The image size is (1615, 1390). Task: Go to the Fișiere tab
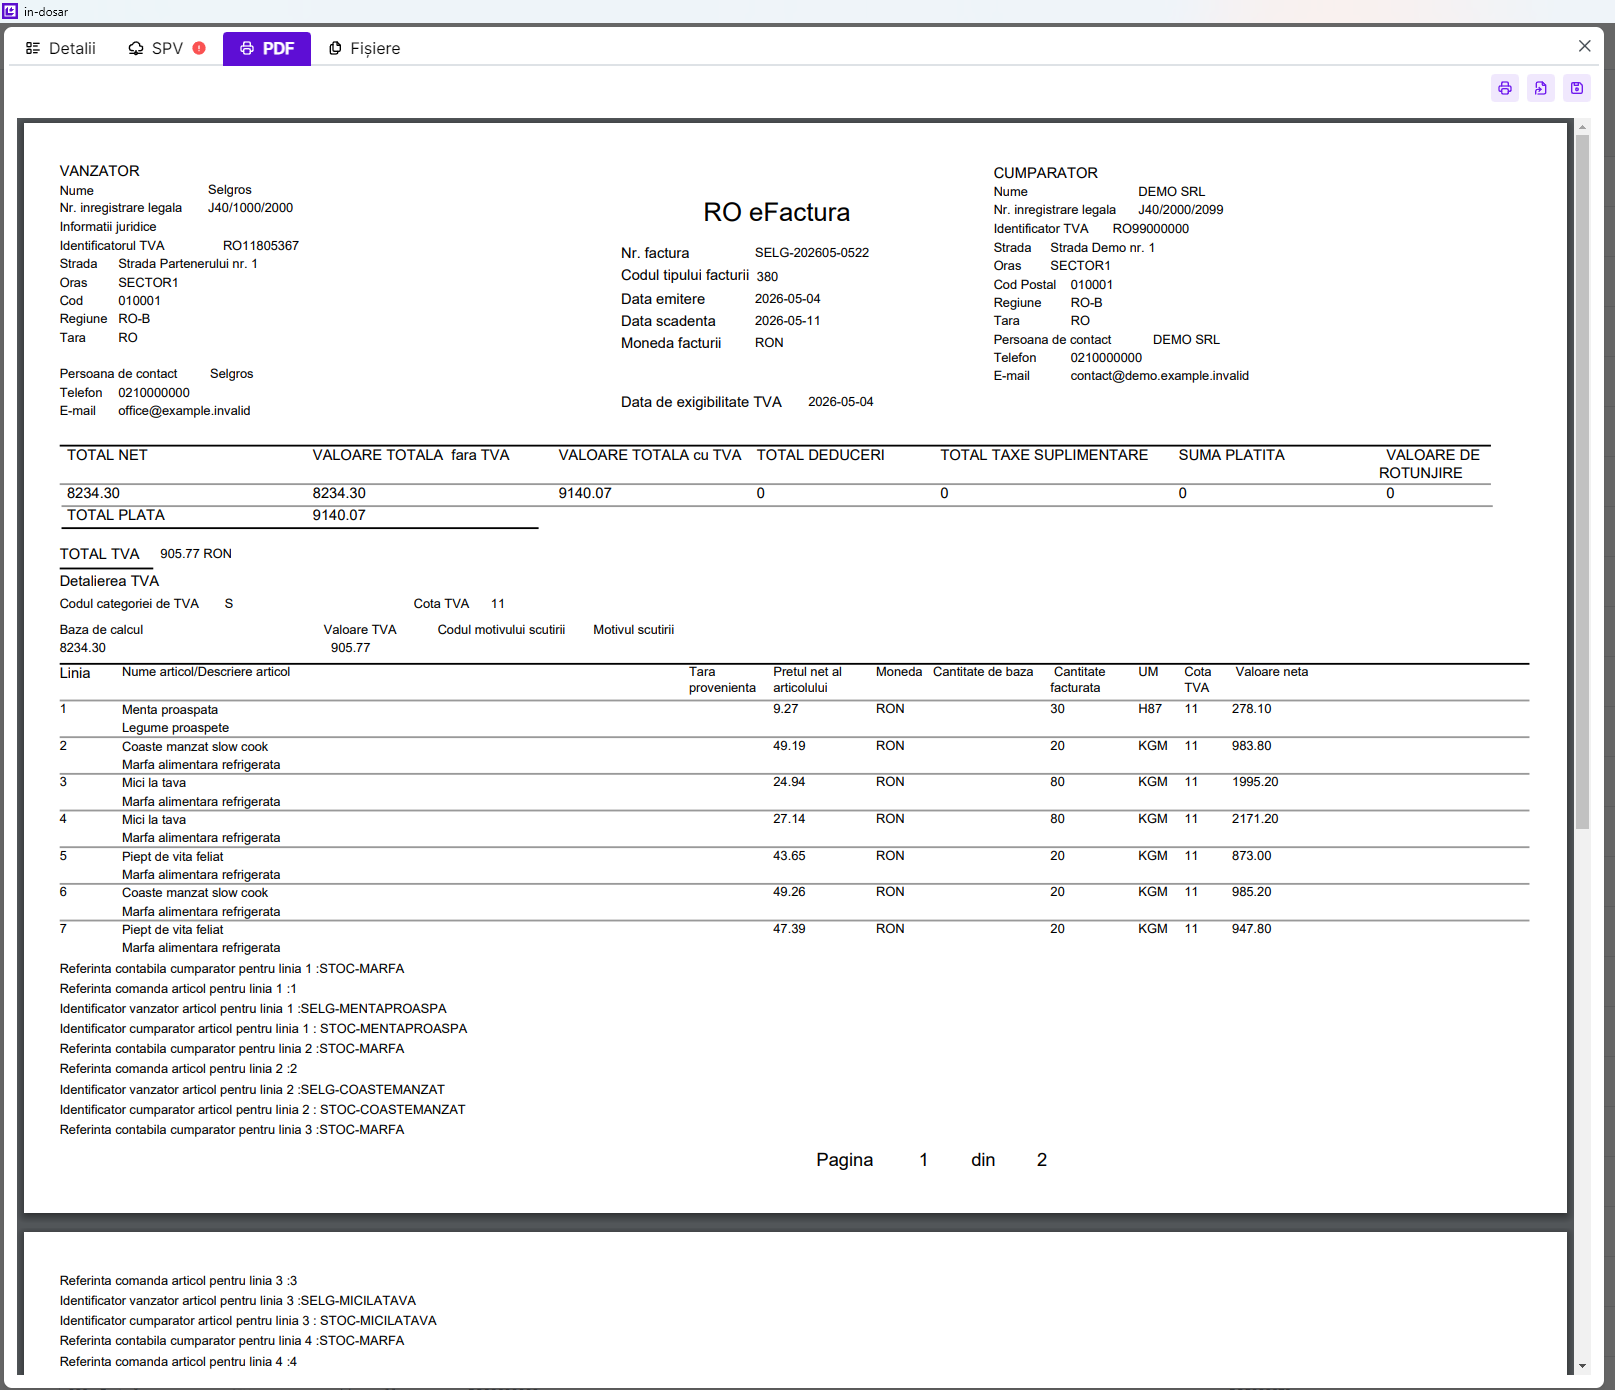click(x=365, y=48)
